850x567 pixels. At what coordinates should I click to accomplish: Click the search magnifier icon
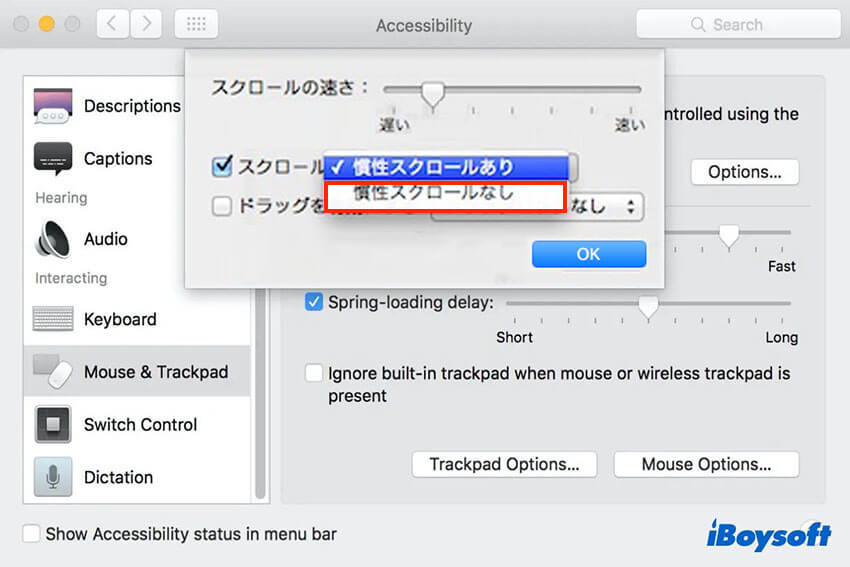tap(698, 25)
